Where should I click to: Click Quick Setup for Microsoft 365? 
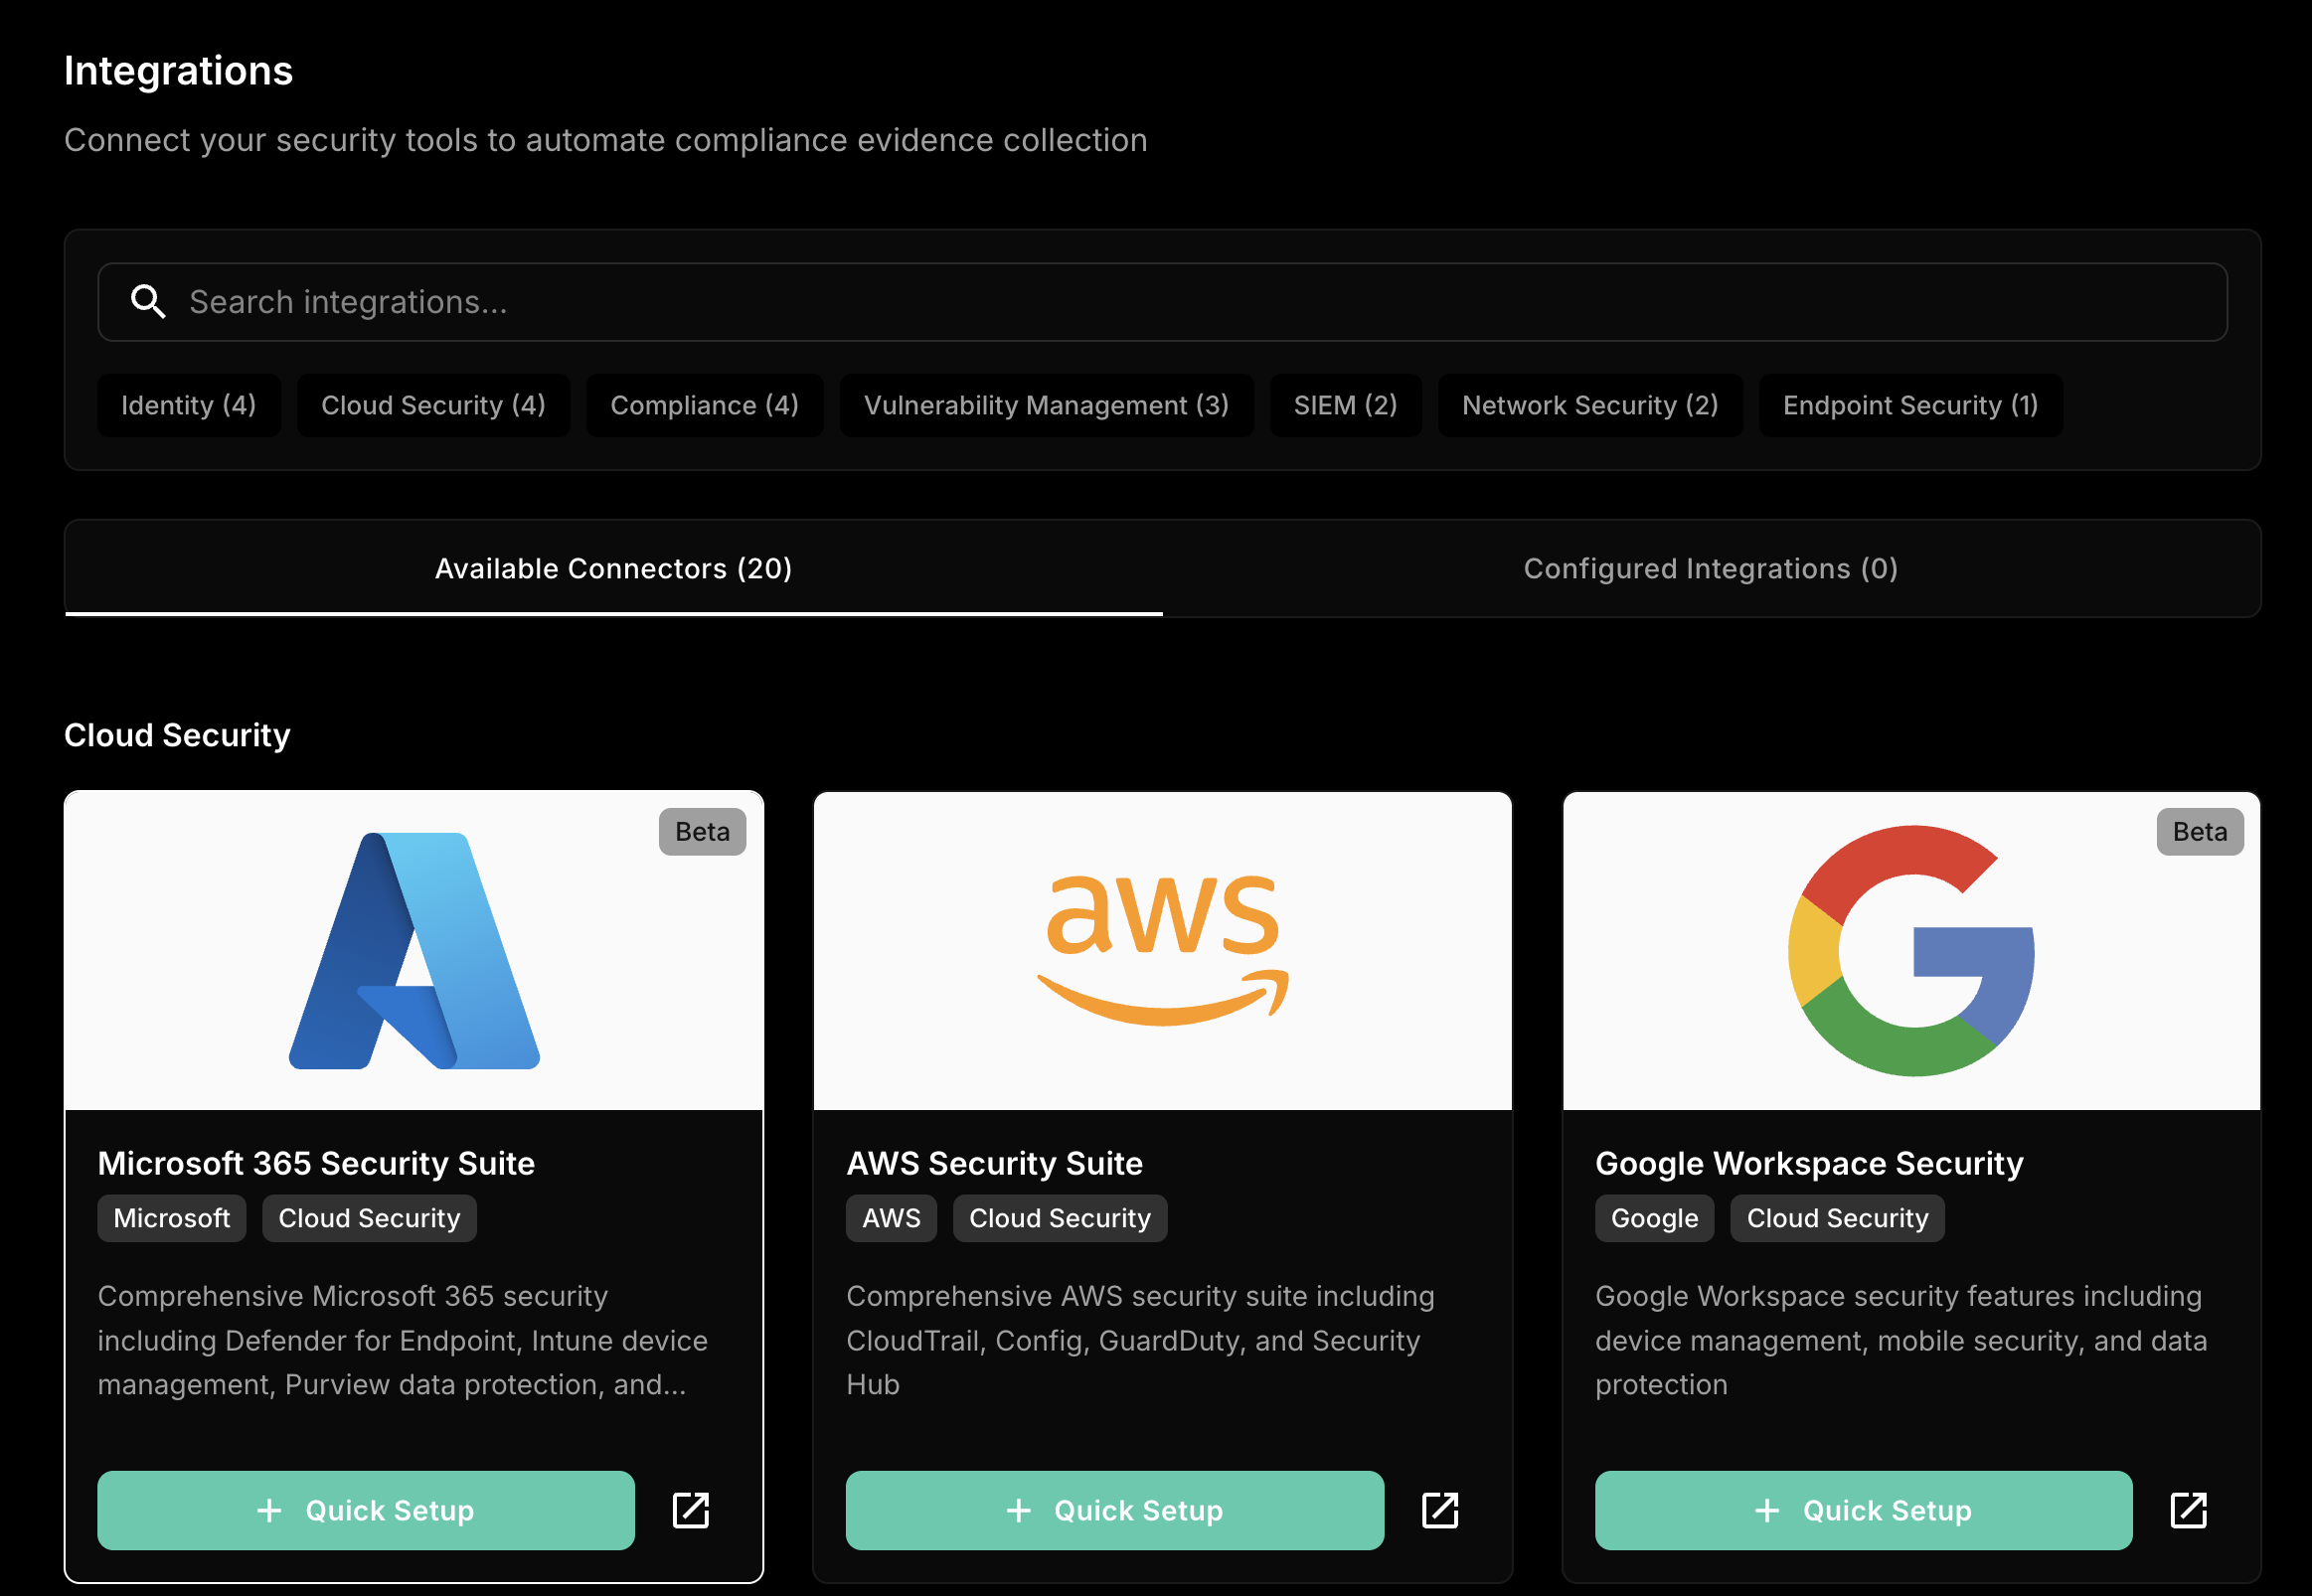pyautogui.click(x=366, y=1510)
